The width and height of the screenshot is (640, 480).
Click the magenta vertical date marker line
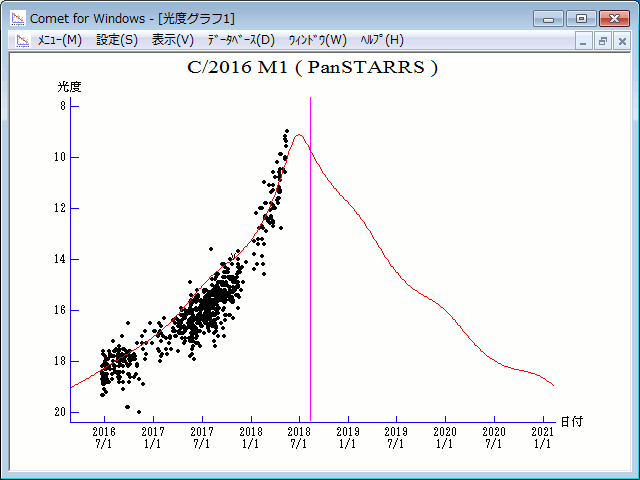click(x=311, y=250)
